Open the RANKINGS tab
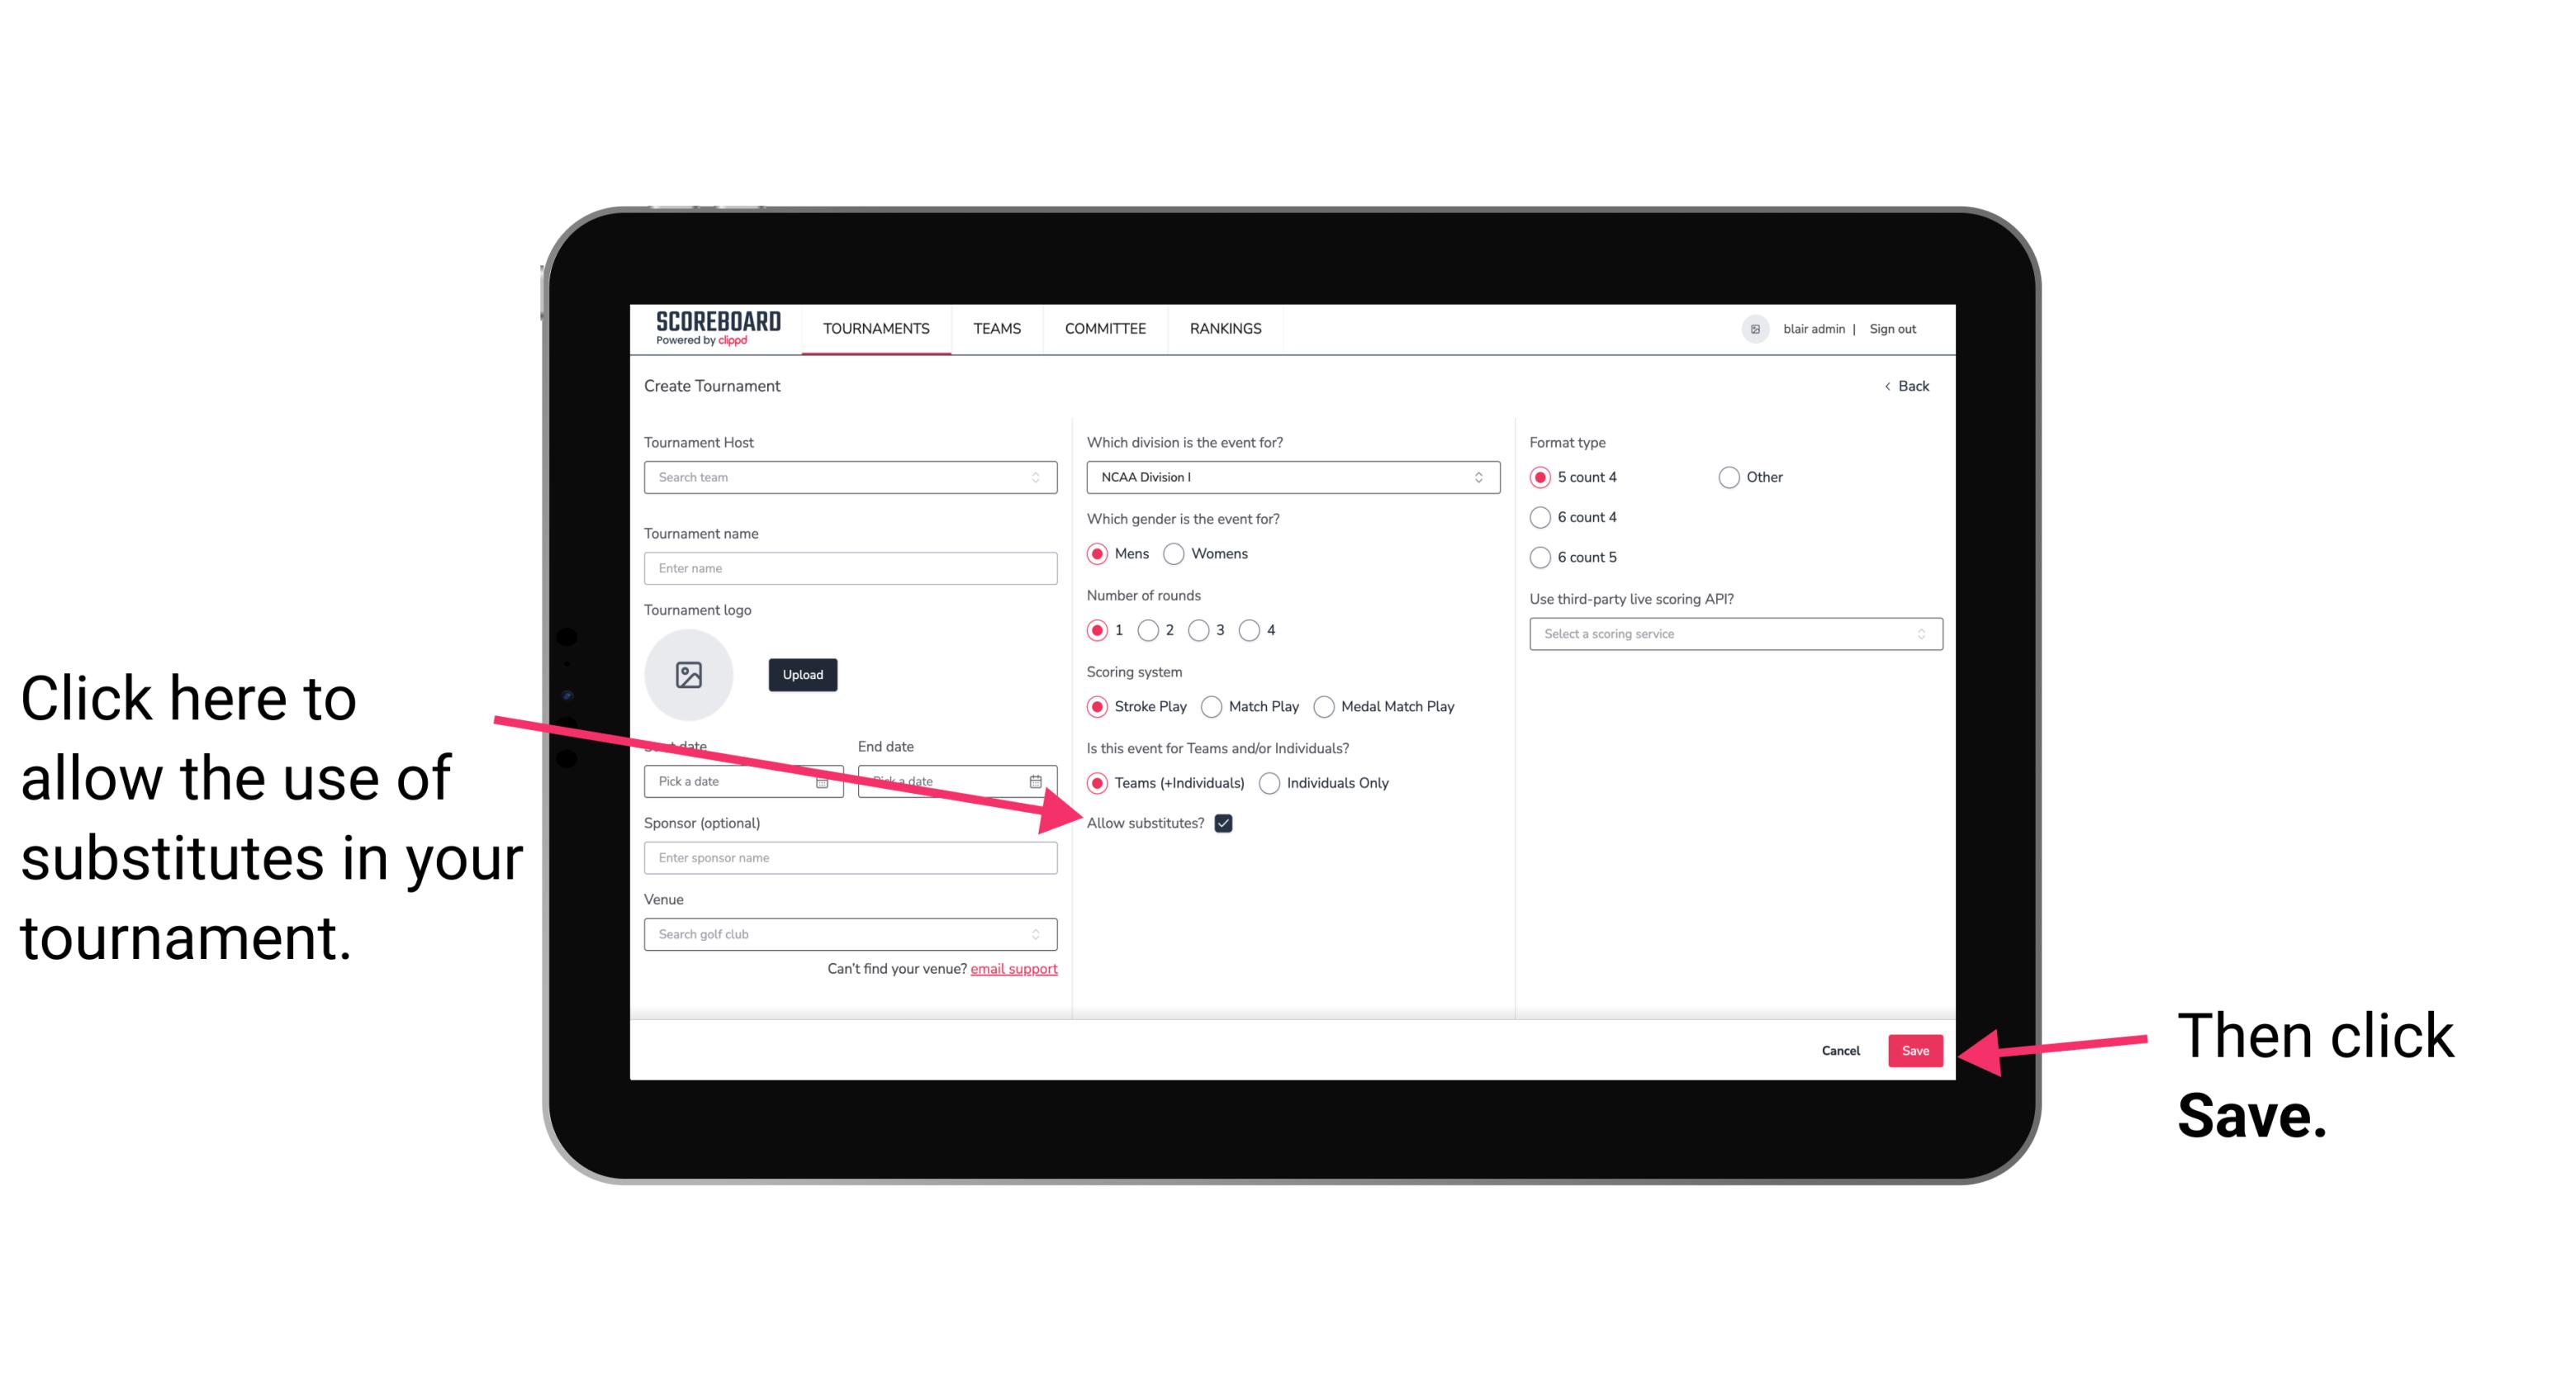Screen dimensions: 2576x1386 [x=1225, y=328]
